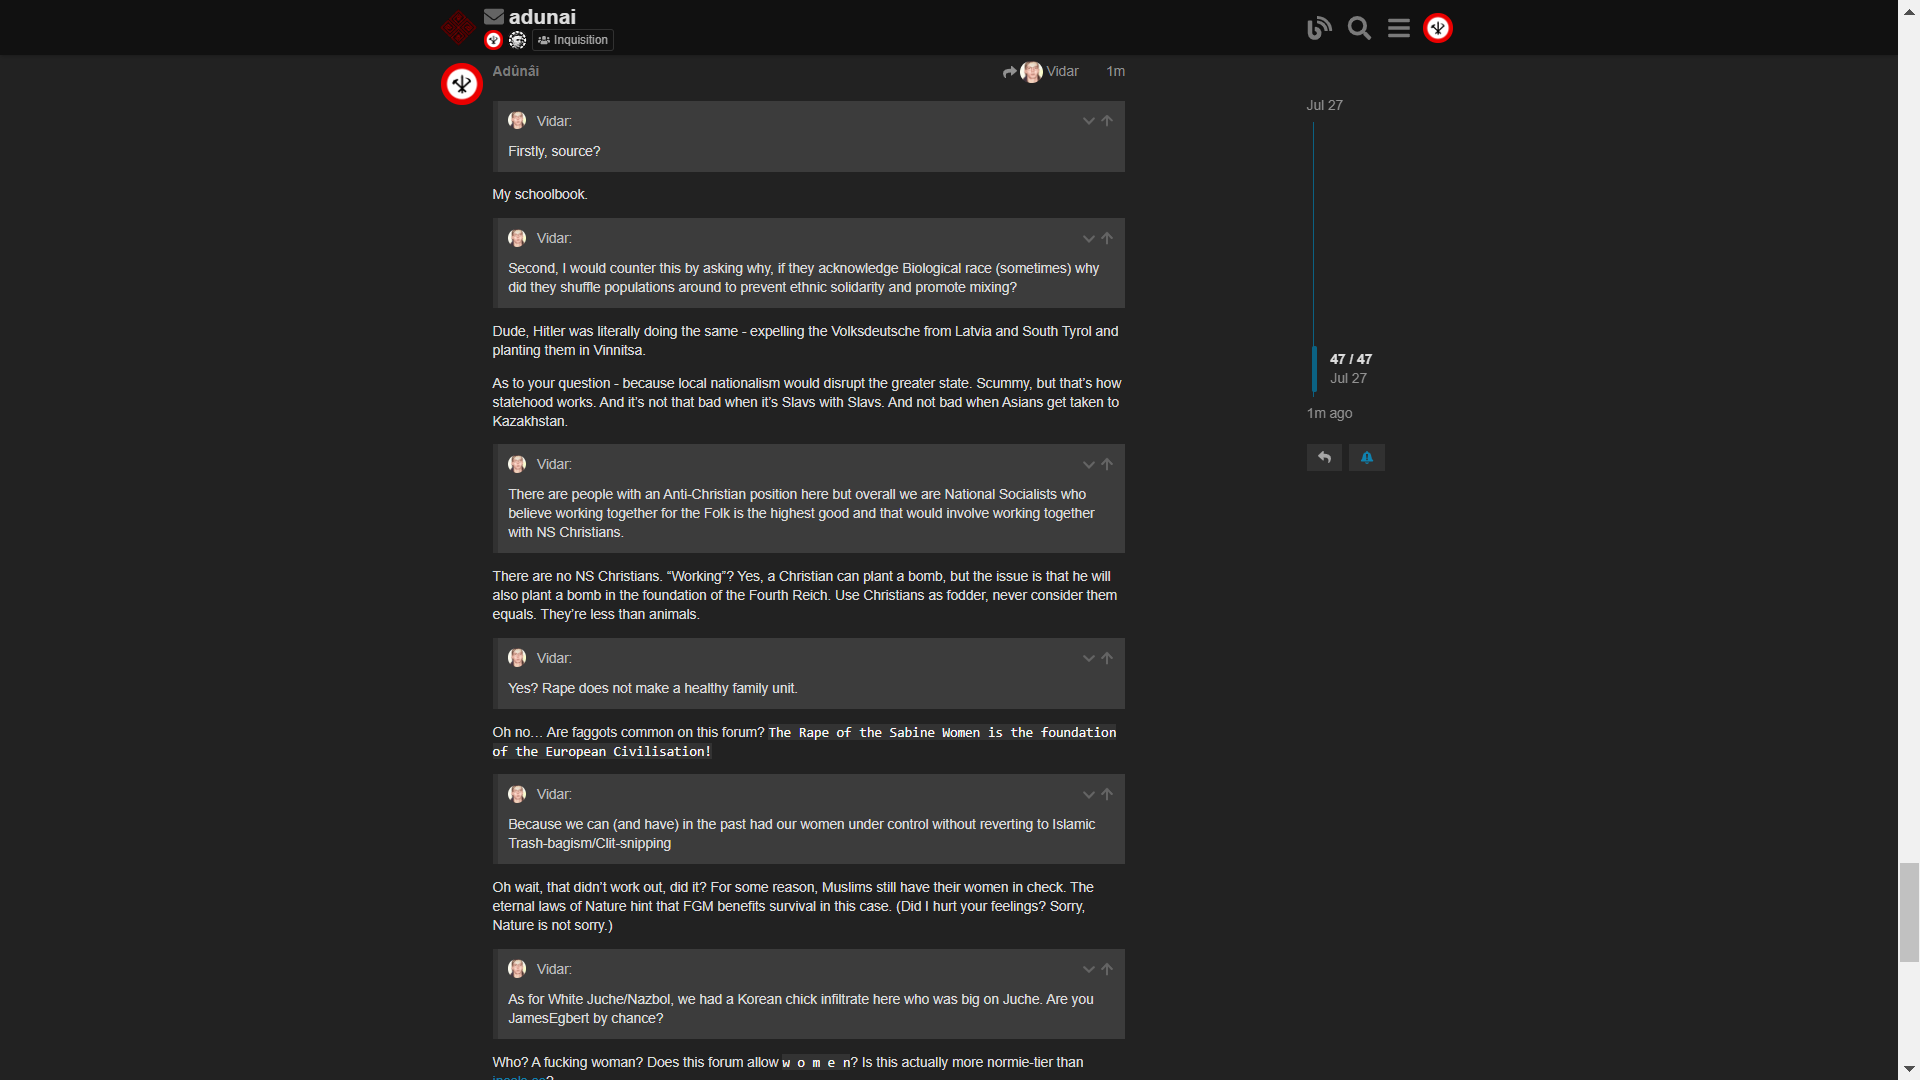Click Vidar avatar in 'As for White Juche/Nazbol' quote
Image resolution: width=1920 pixels, height=1080 pixels.
click(x=517, y=969)
